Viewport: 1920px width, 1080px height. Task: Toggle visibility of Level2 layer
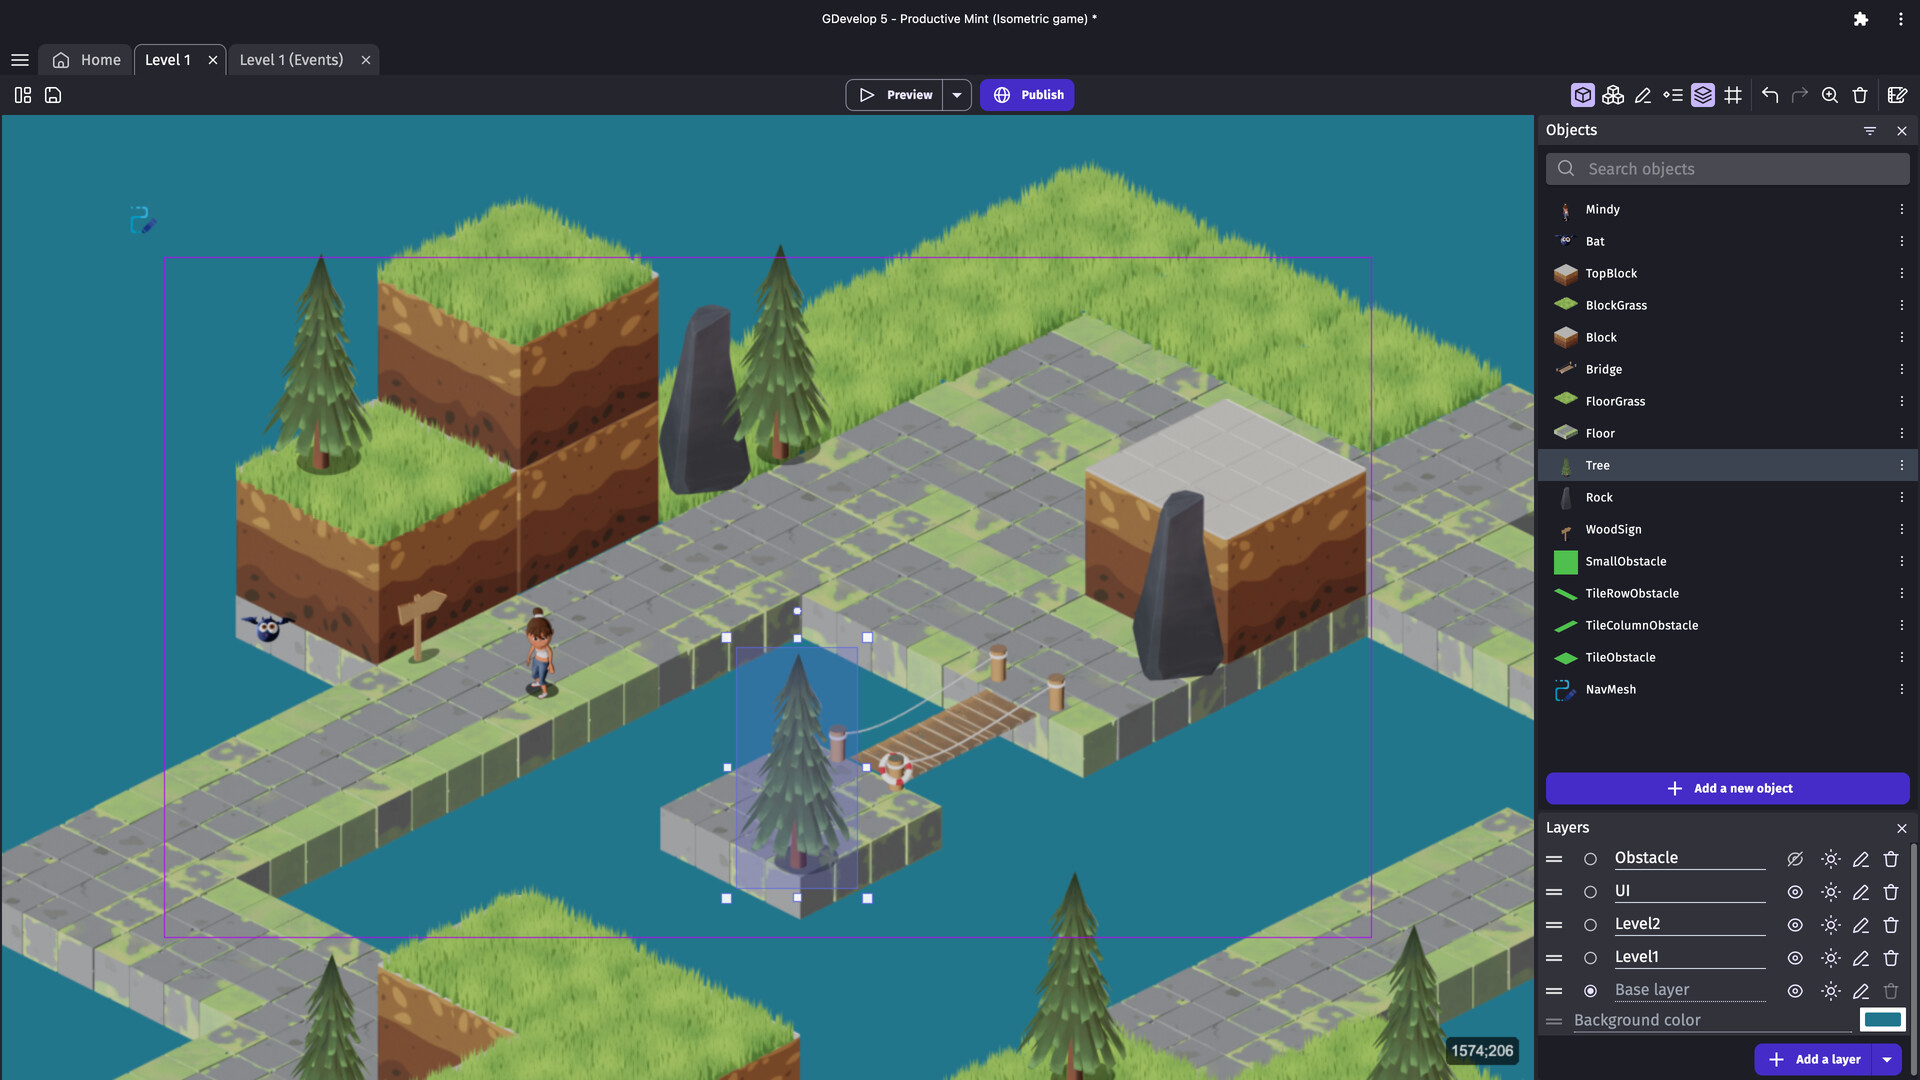pos(1793,924)
